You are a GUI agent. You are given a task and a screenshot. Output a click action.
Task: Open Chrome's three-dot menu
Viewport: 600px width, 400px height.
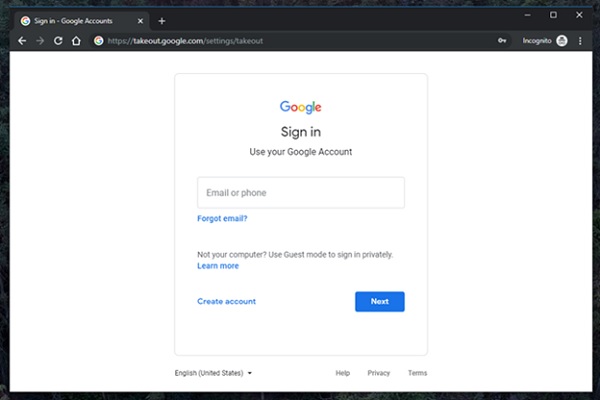pos(580,41)
